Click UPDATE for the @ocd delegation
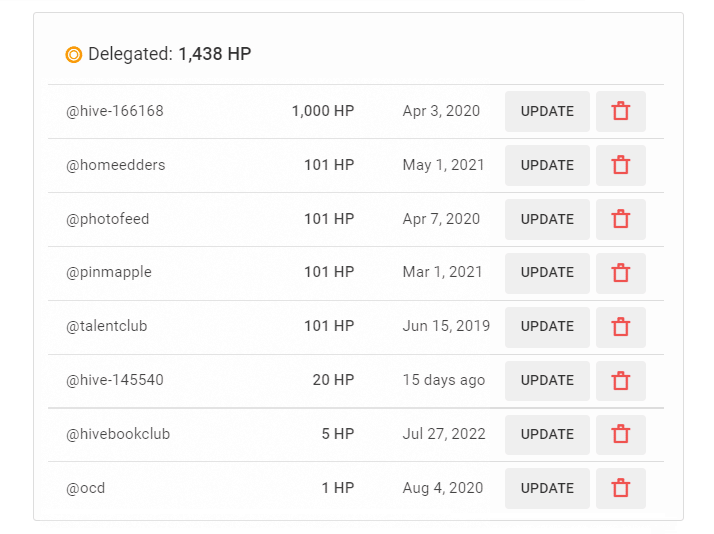 pos(547,488)
